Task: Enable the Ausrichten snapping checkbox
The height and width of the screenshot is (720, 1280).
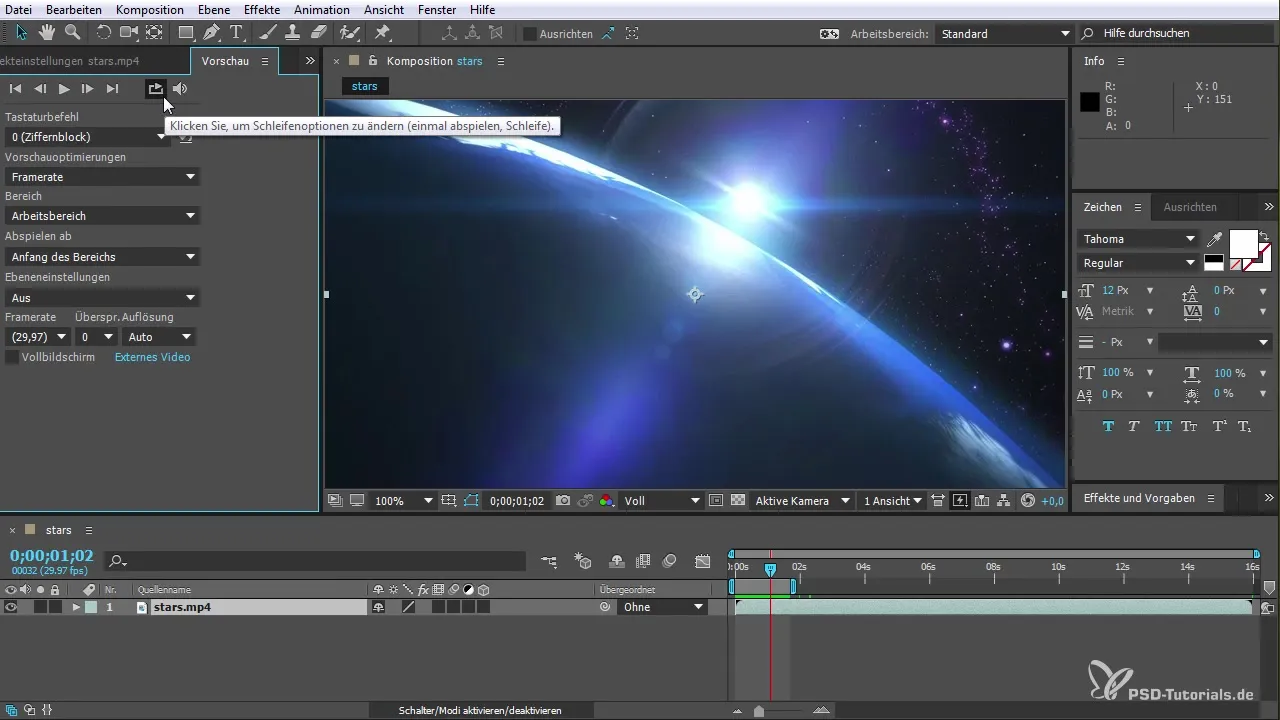Action: point(530,34)
